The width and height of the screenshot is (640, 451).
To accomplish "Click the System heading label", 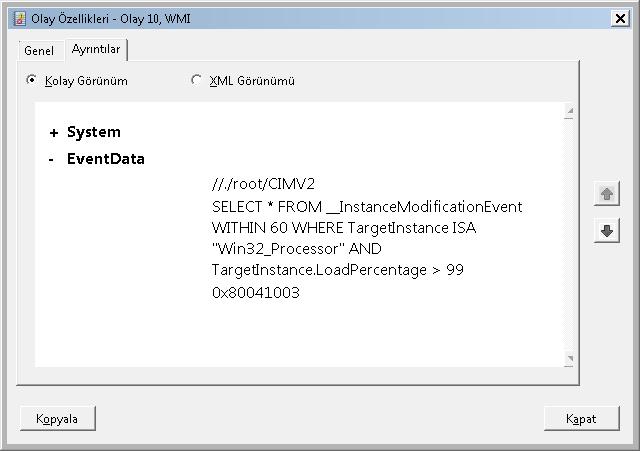I will [x=94, y=132].
